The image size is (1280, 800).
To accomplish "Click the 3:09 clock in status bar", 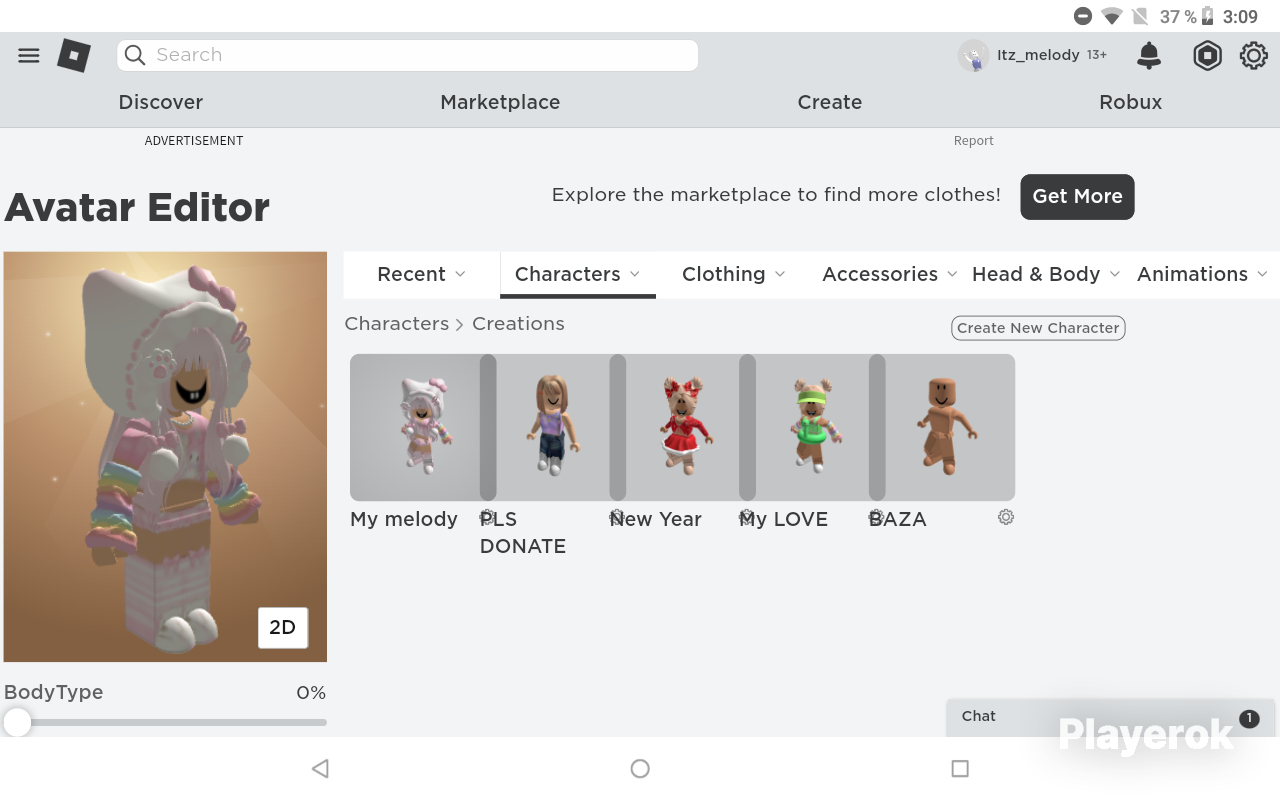I will pos(1241,17).
